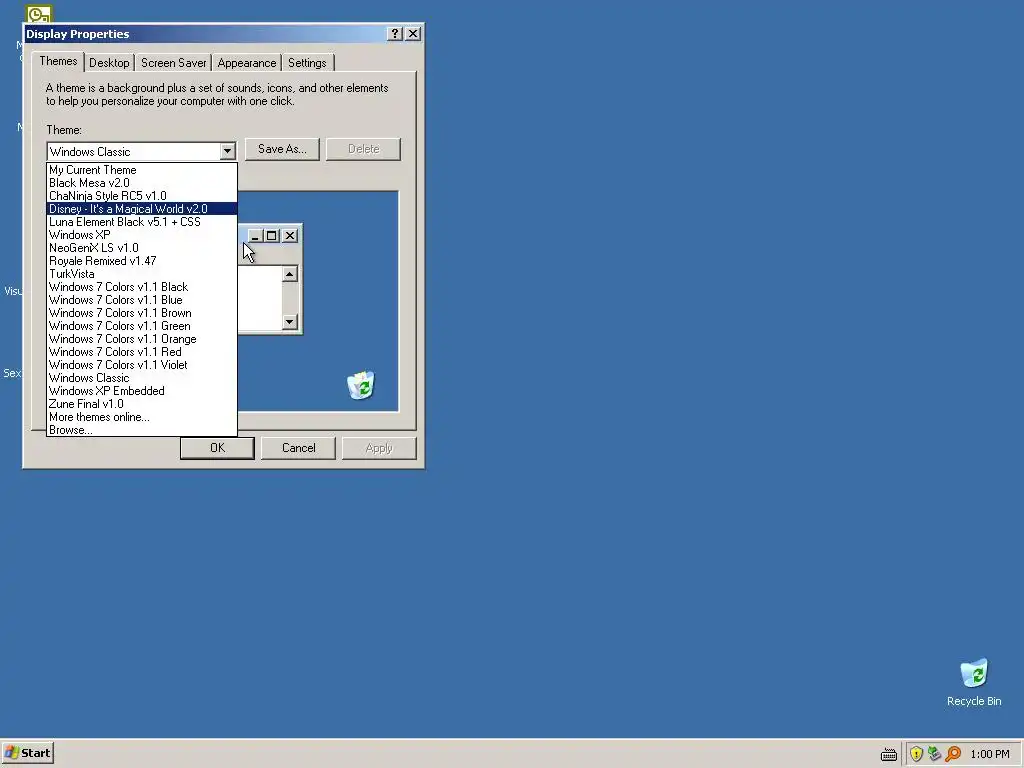Select the TurkVista theme

click(142, 274)
